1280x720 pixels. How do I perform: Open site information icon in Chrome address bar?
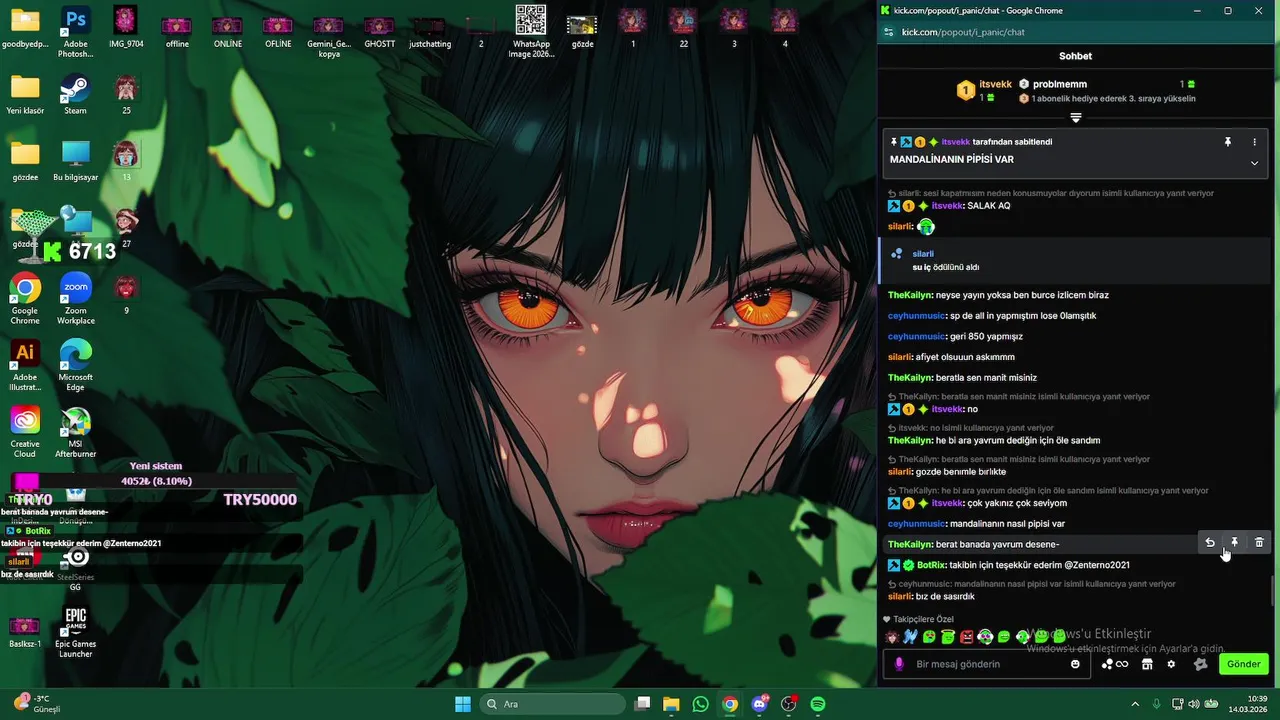pos(888,32)
